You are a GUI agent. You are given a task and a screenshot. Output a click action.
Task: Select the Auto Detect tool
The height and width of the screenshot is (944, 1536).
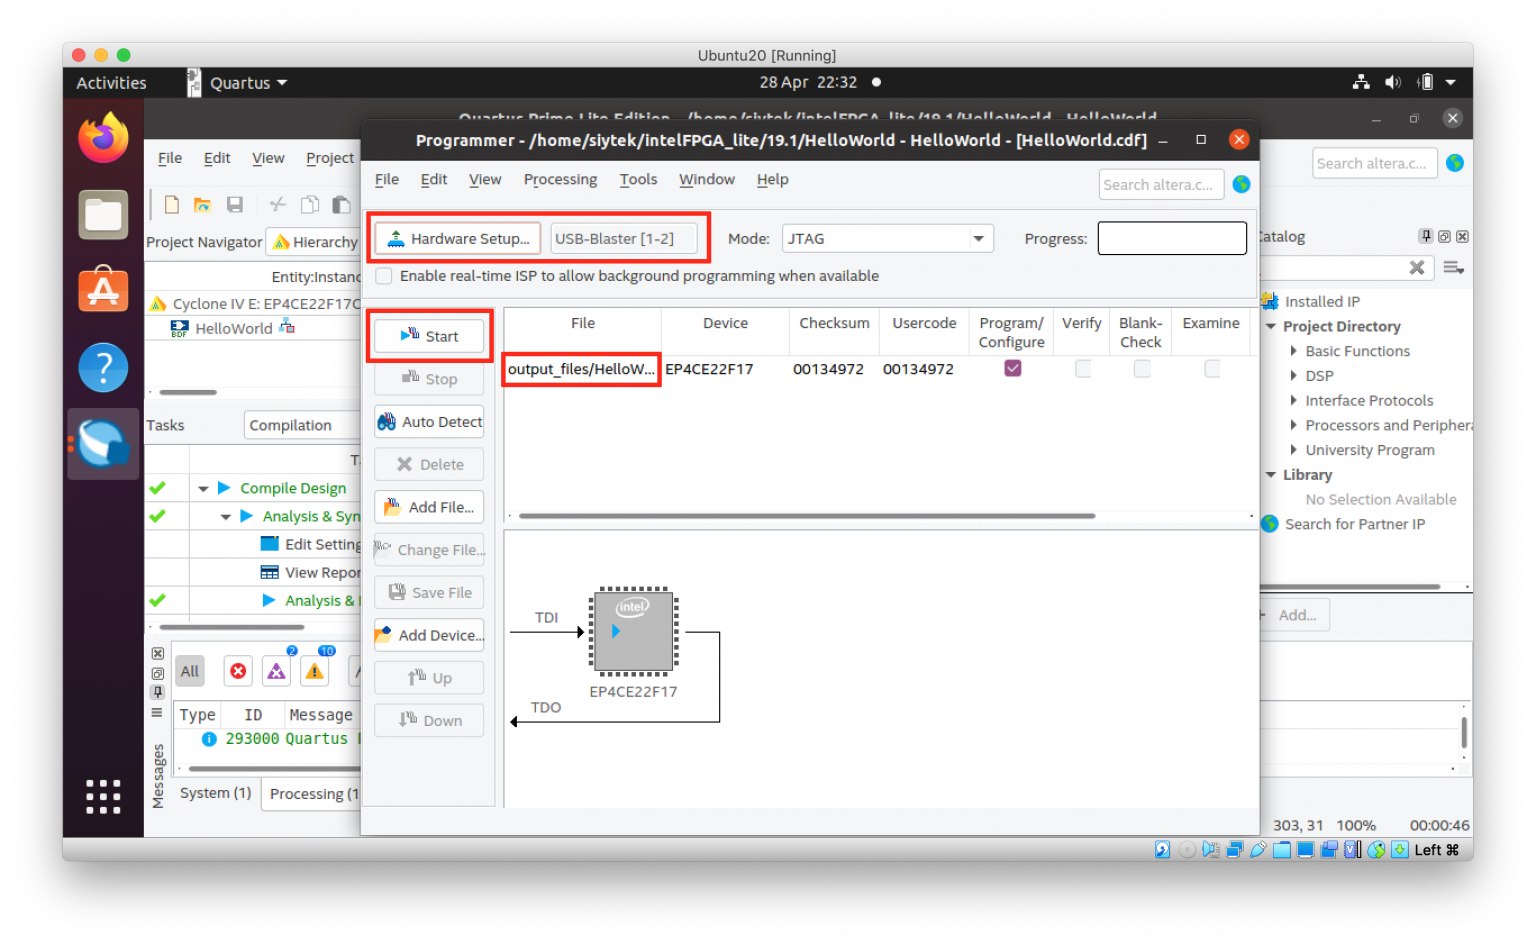click(428, 421)
